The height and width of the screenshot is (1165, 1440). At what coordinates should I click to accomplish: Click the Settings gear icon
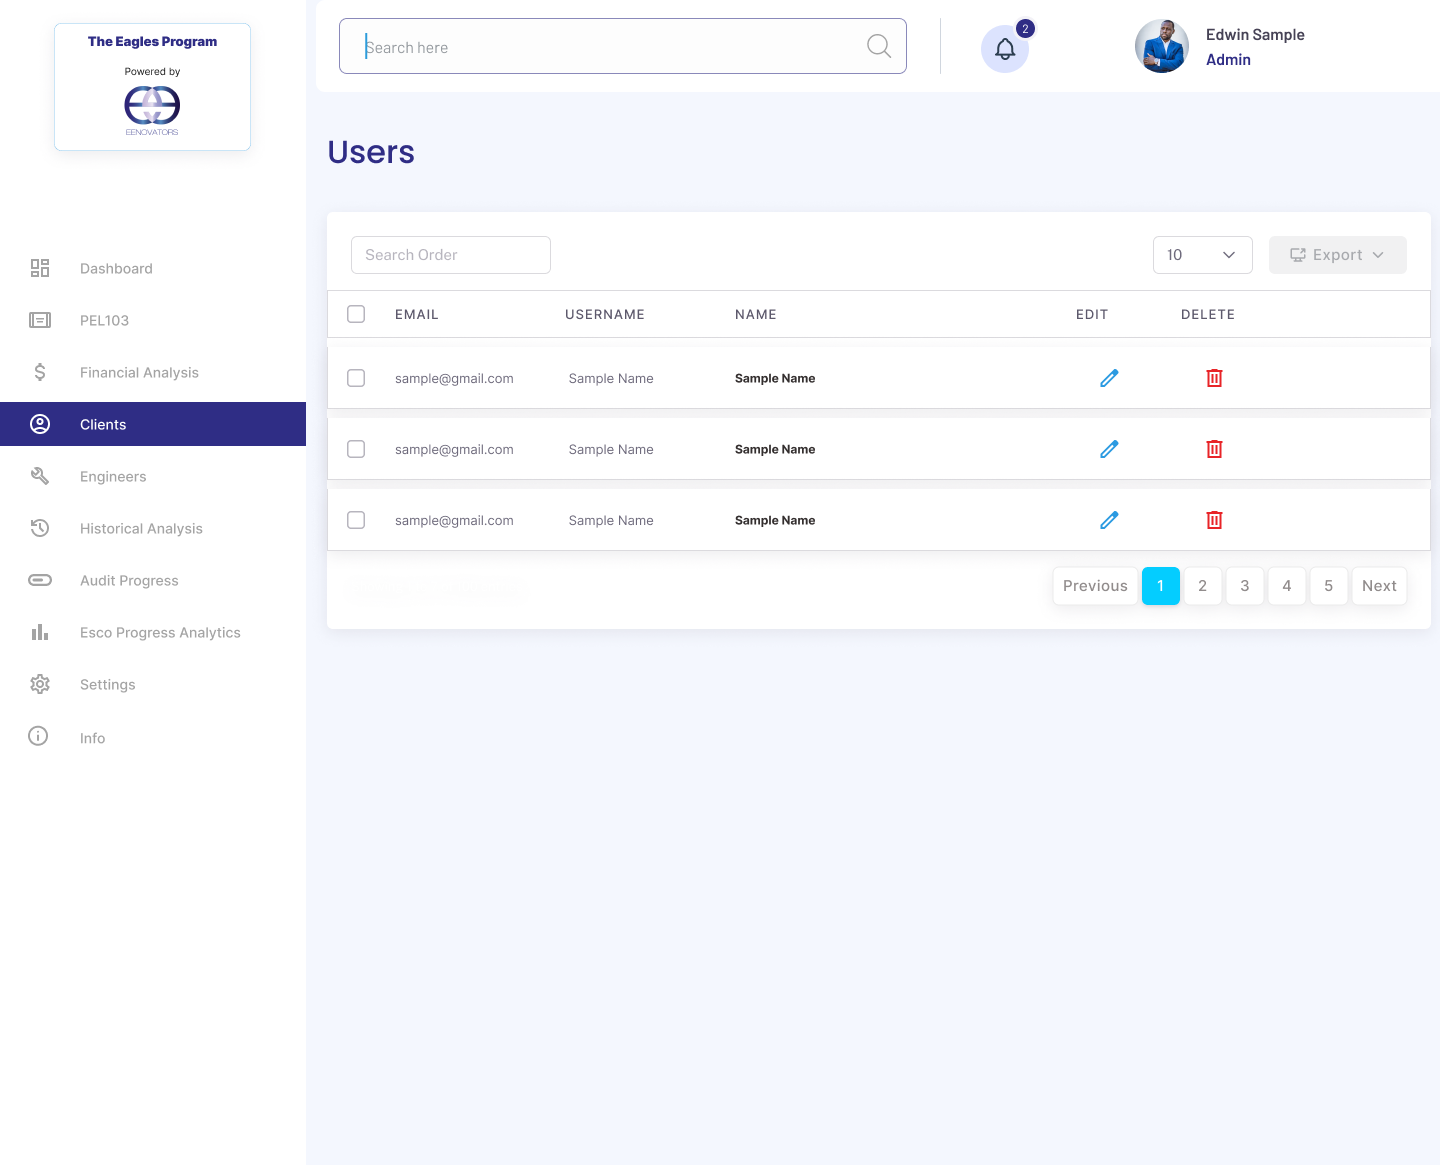pos(40,684)
